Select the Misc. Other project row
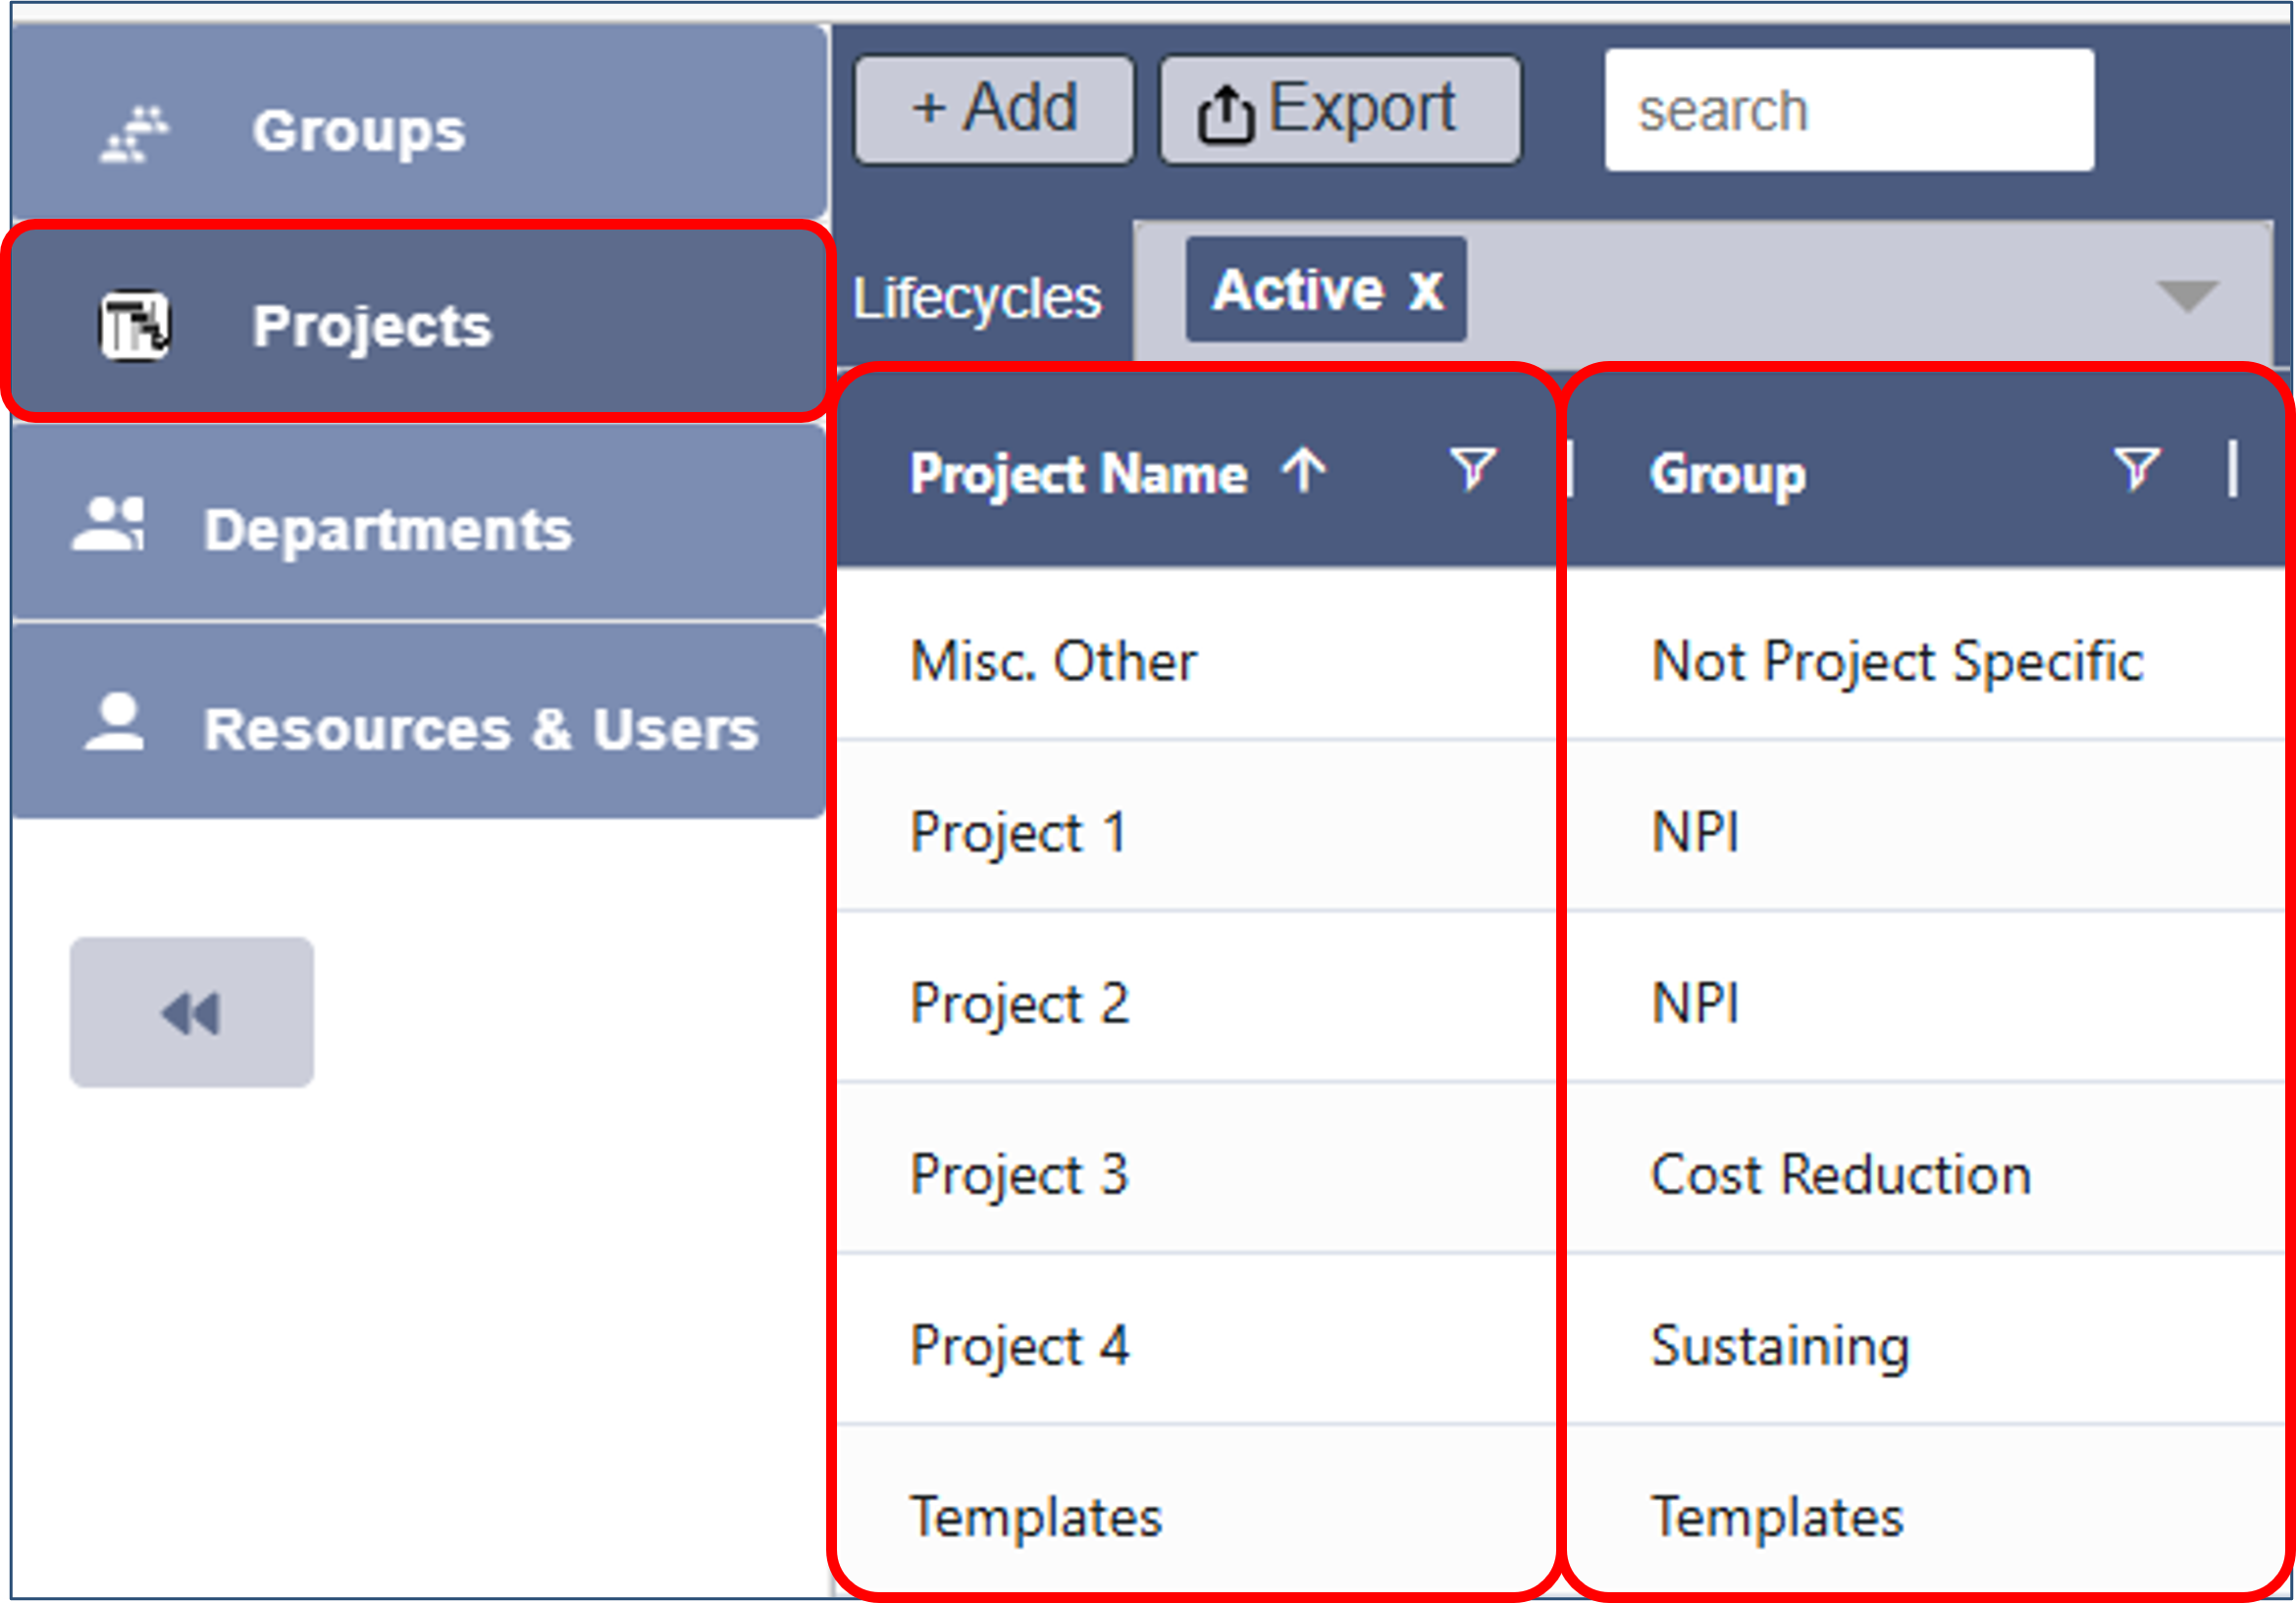This screenshot has width=2296, height=1603. (1053, 661)
